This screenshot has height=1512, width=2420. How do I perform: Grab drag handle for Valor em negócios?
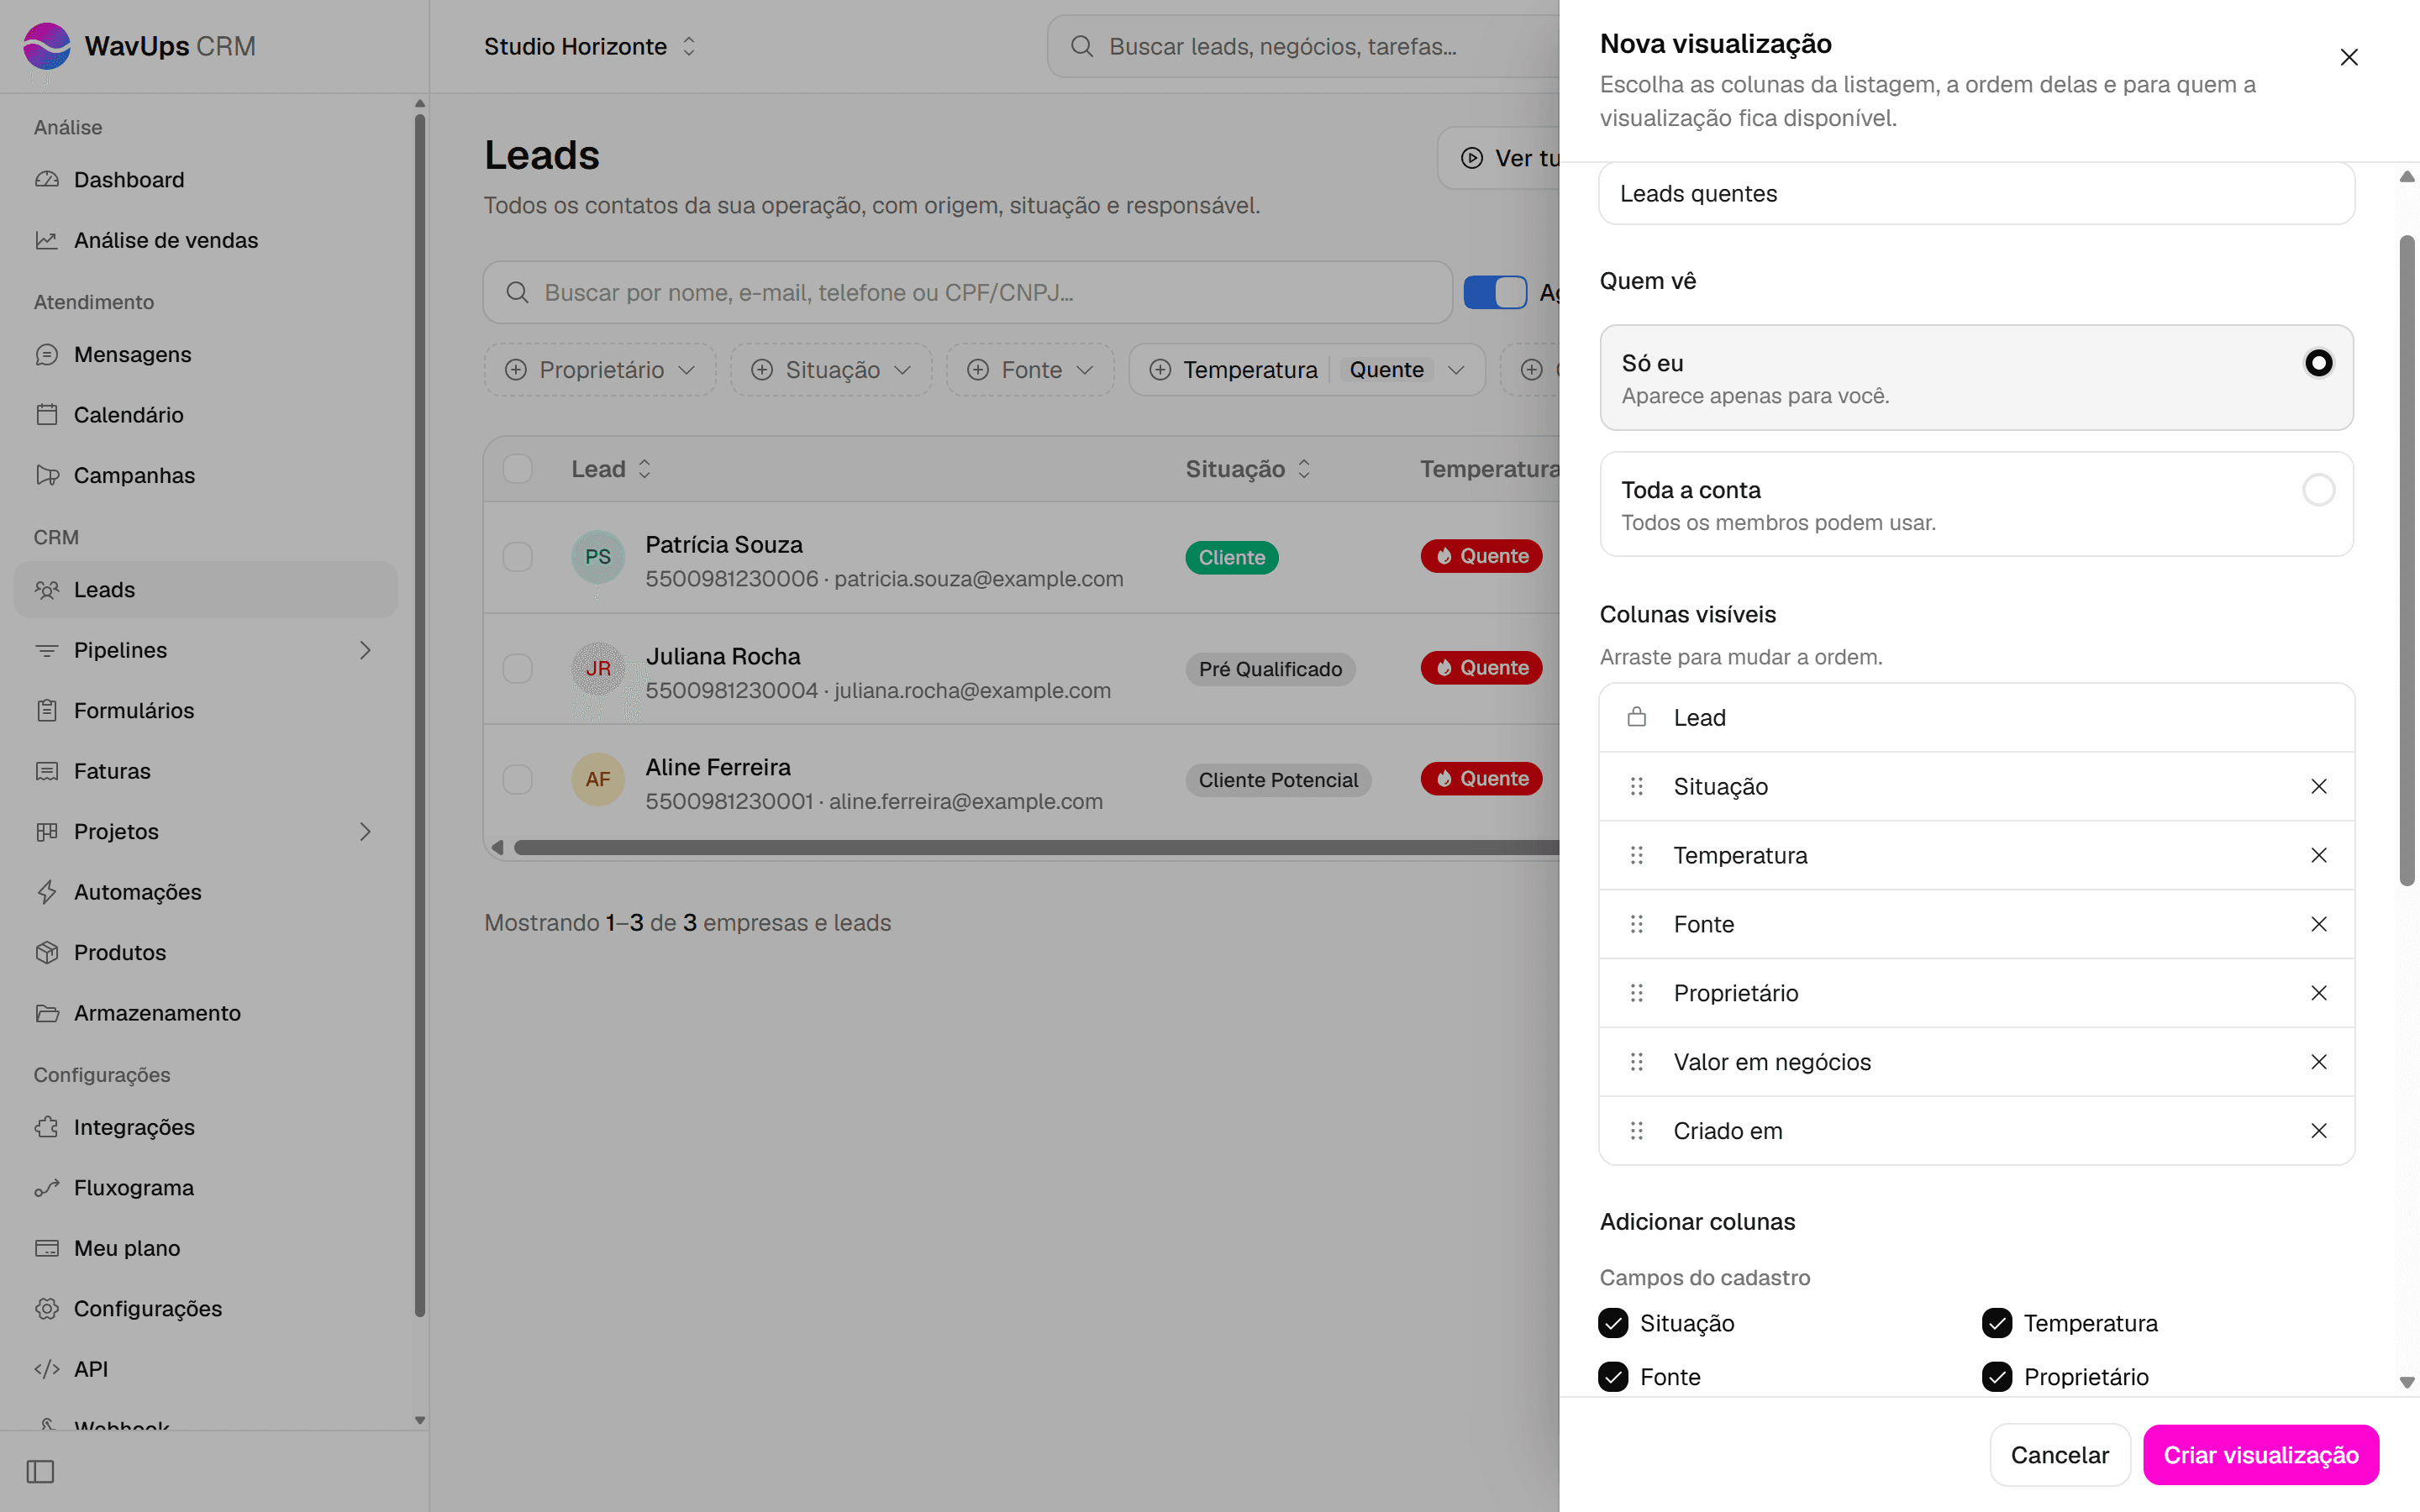1636,1062
